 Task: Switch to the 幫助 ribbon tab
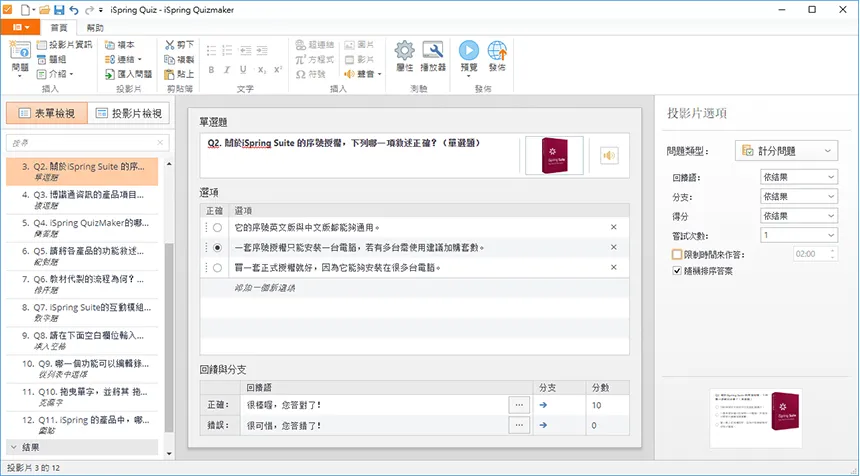95,27
